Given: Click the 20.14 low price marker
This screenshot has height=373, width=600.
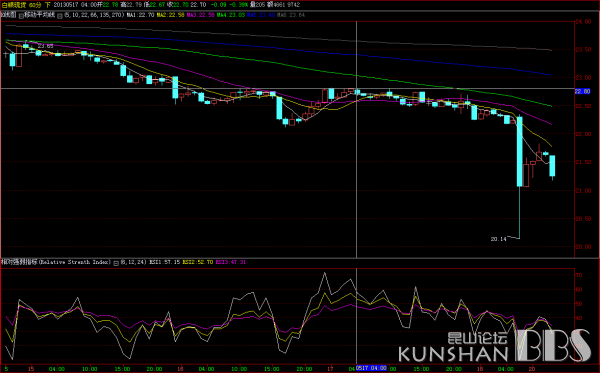Looking at the screenshot, I should tap(498, 239).
